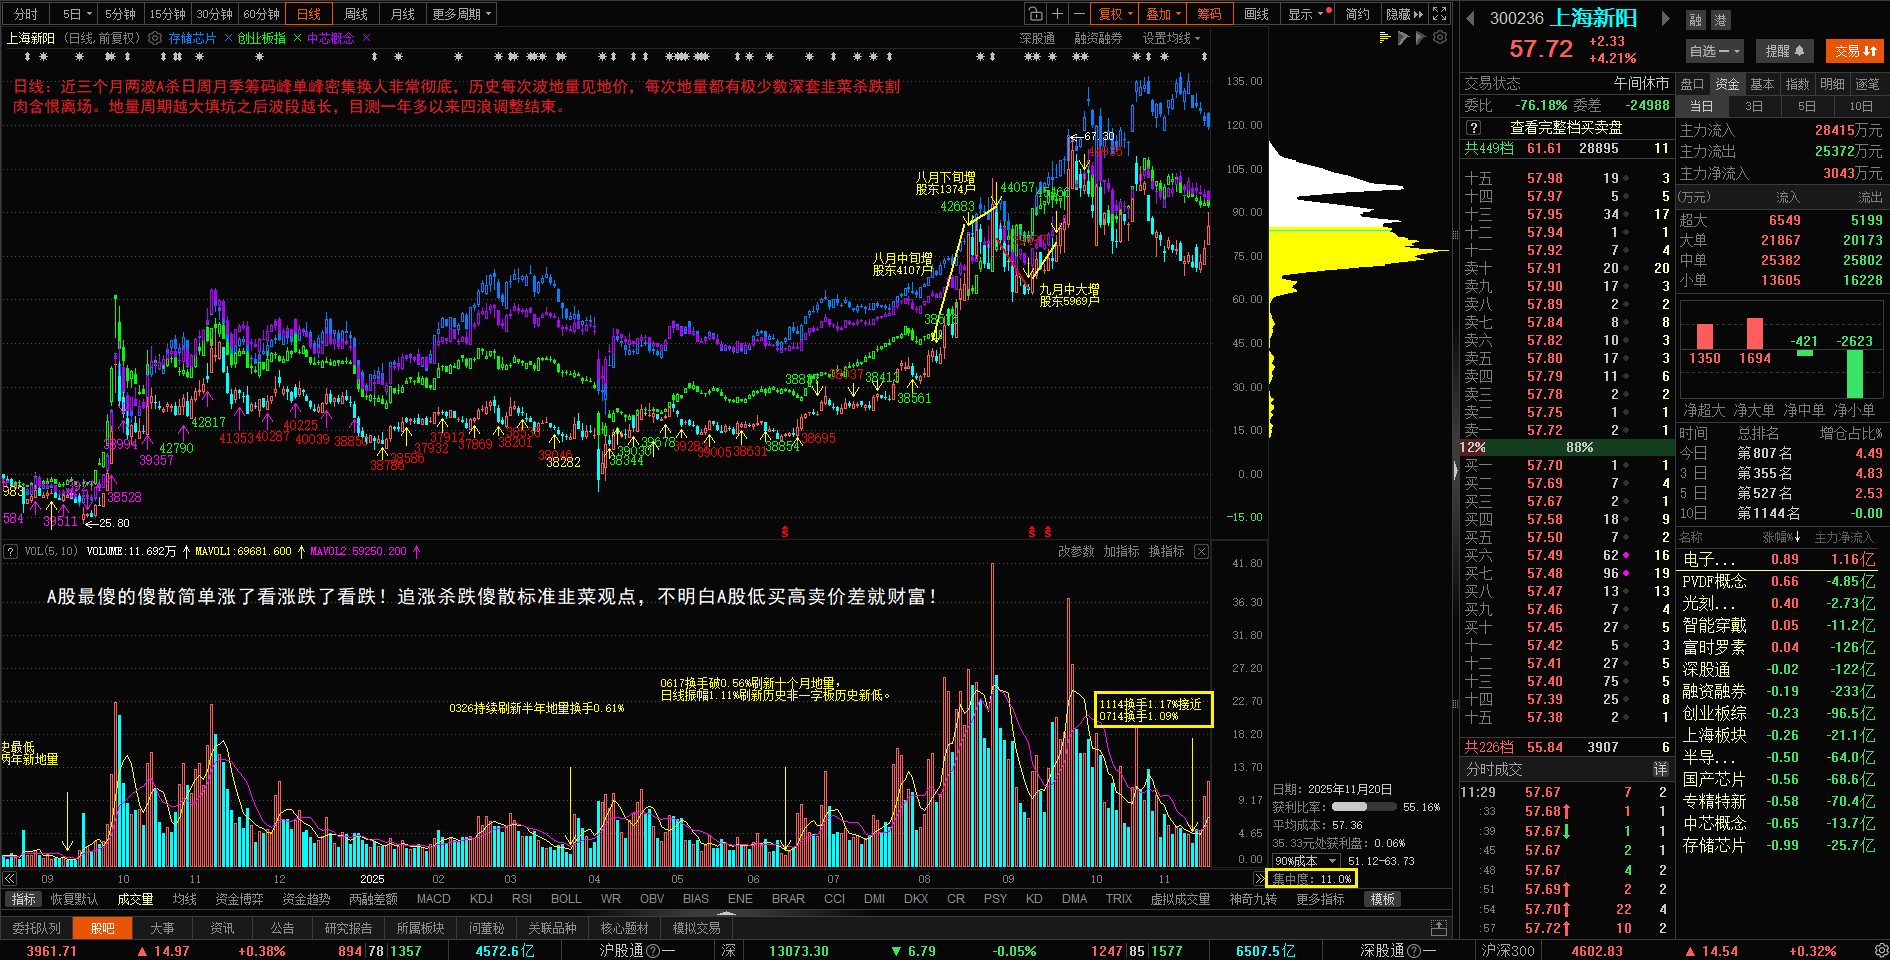Open 复权 adjustment dropdown
The image size is (1890, 960).
tap(1115, 14)
